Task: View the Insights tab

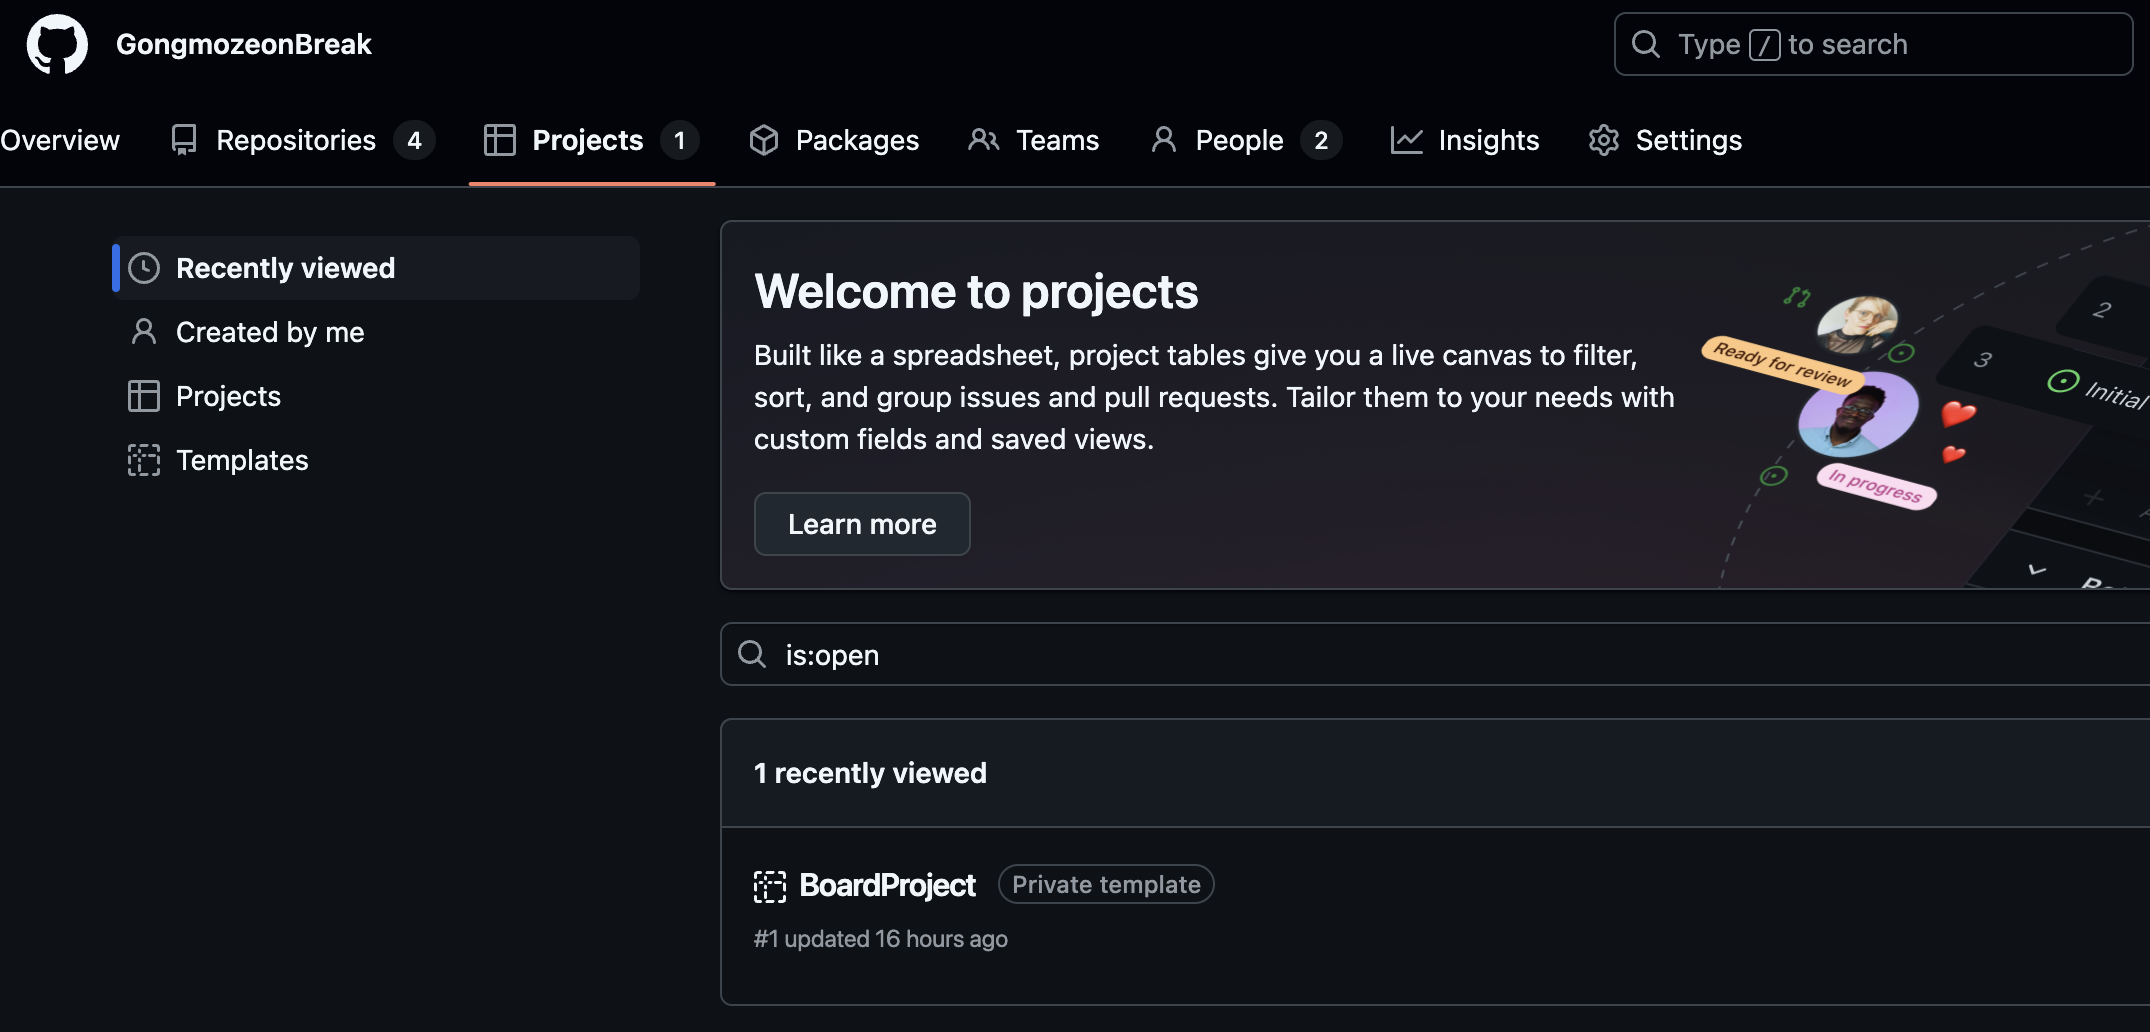Action: (x=1465, y=140)
